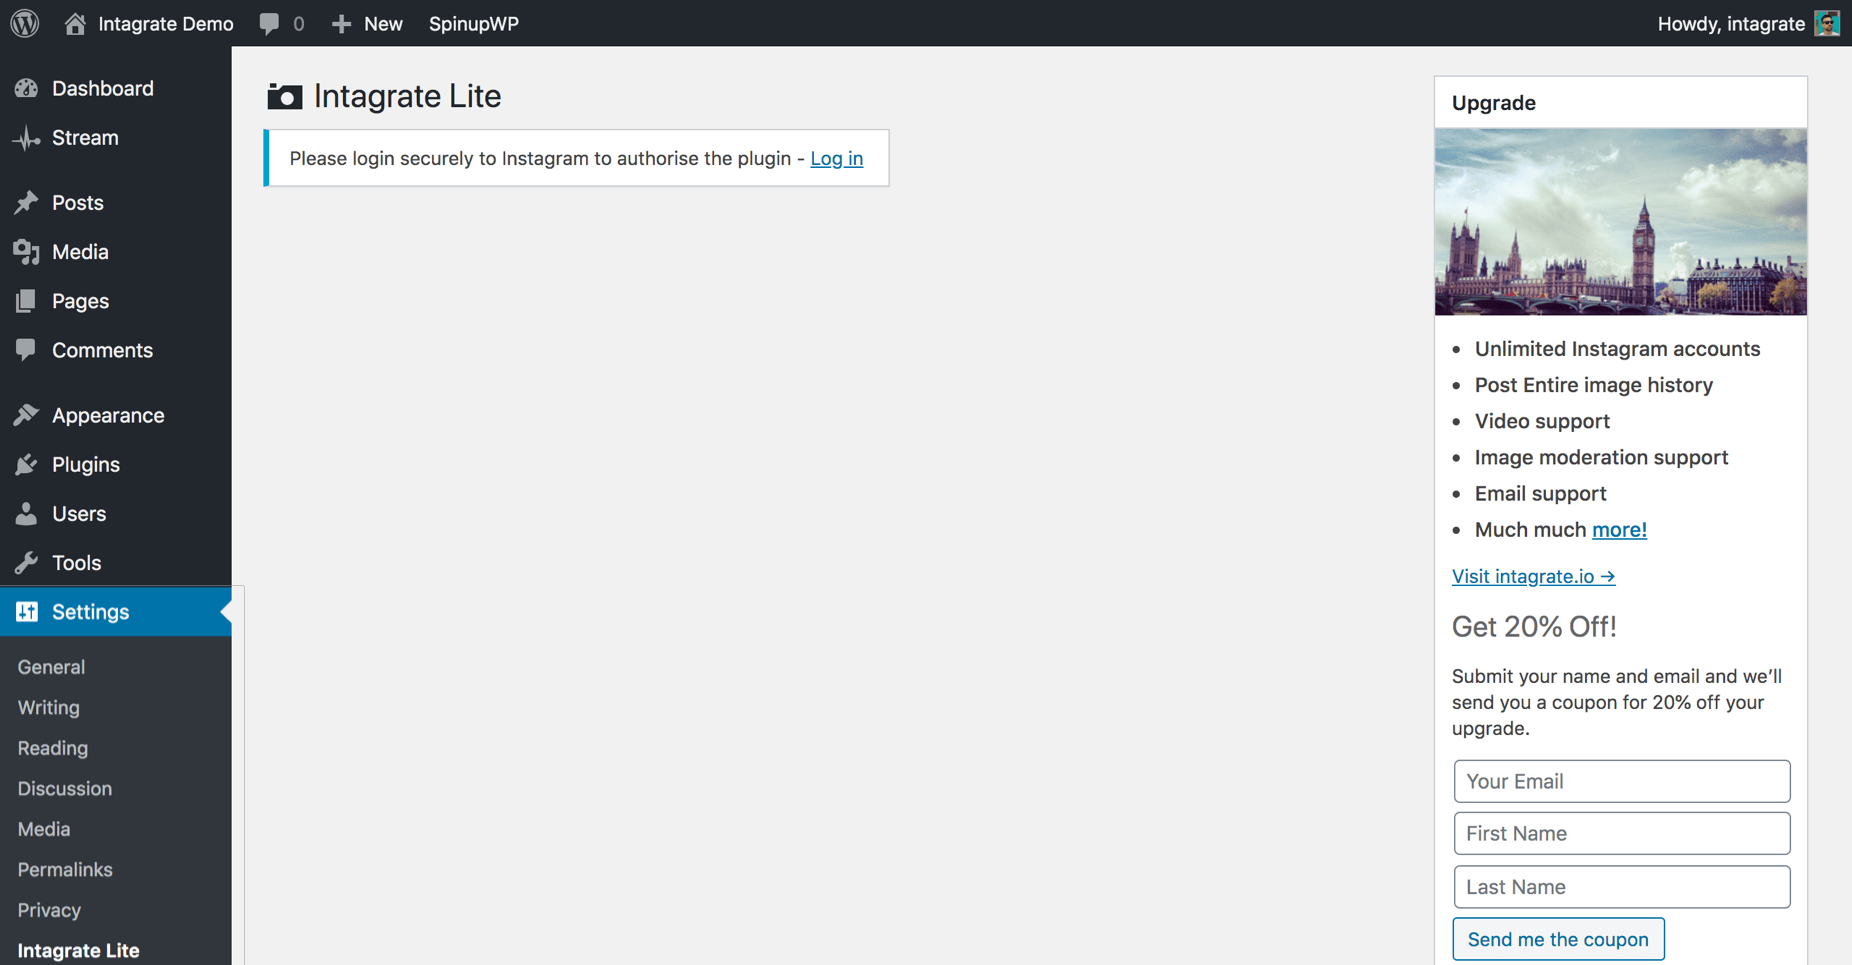Click the Pages icon in sidebar
The width and height of the screenshot is (1852, 965).
(26, 301)
